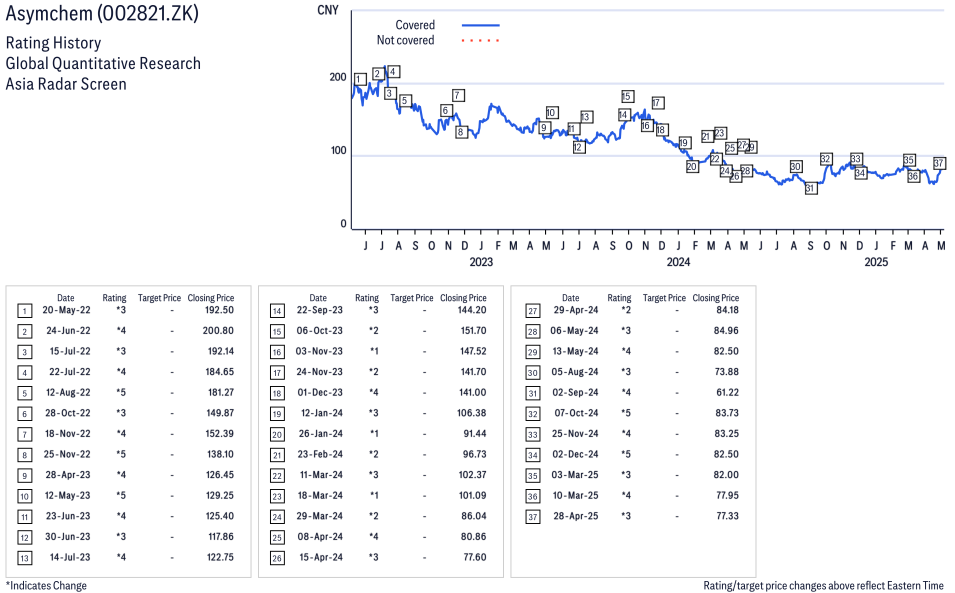Select index box 13 beside 14-Jul-23

(x=24, y=558)
